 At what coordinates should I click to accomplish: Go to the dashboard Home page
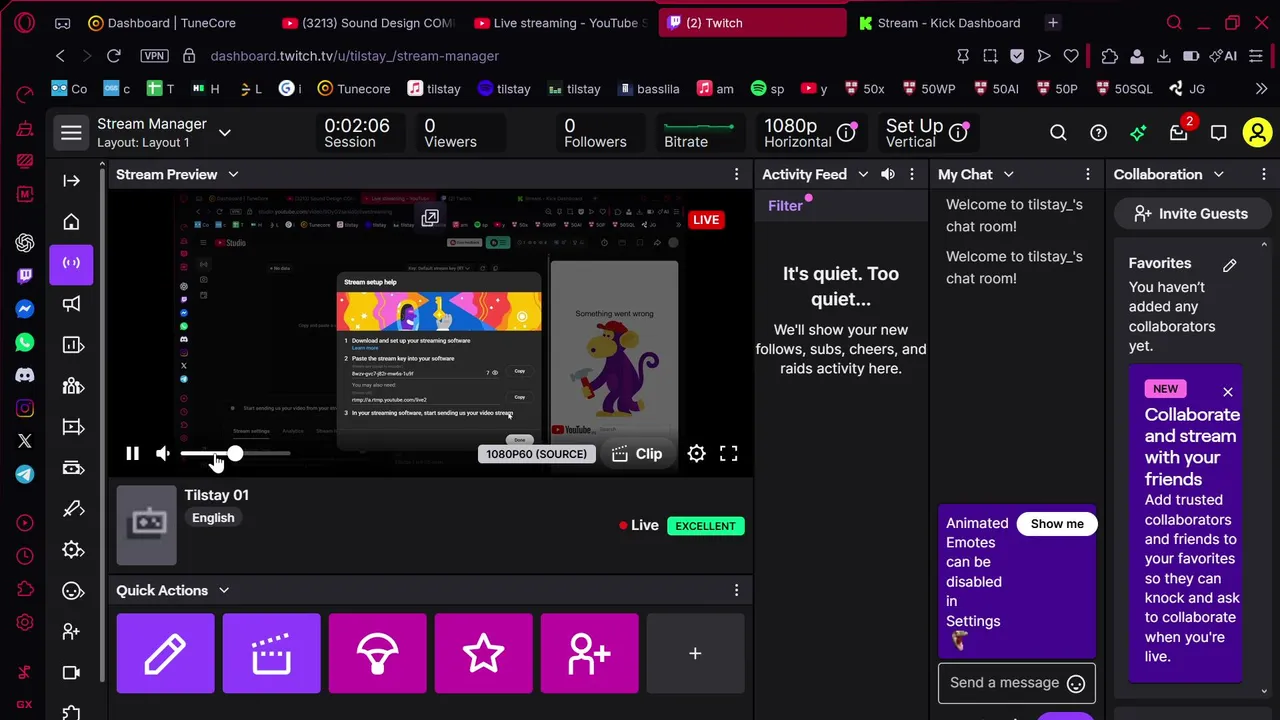[x=71, y=222]
